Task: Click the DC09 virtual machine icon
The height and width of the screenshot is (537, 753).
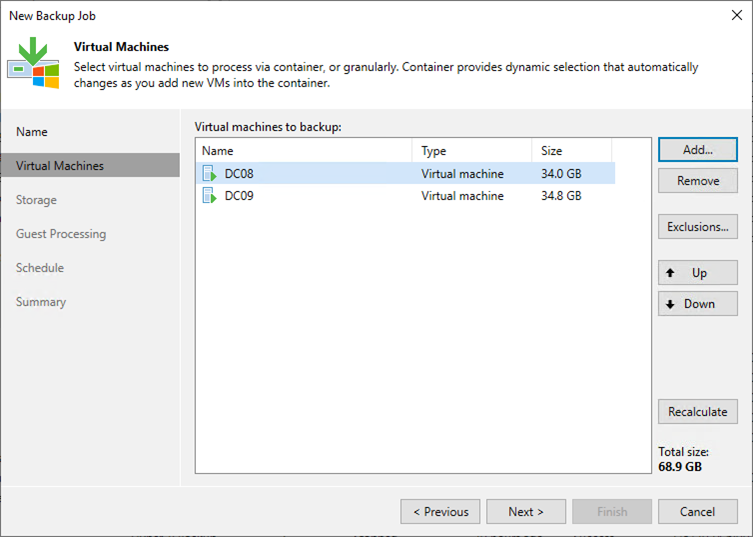Action: [209, 196]
